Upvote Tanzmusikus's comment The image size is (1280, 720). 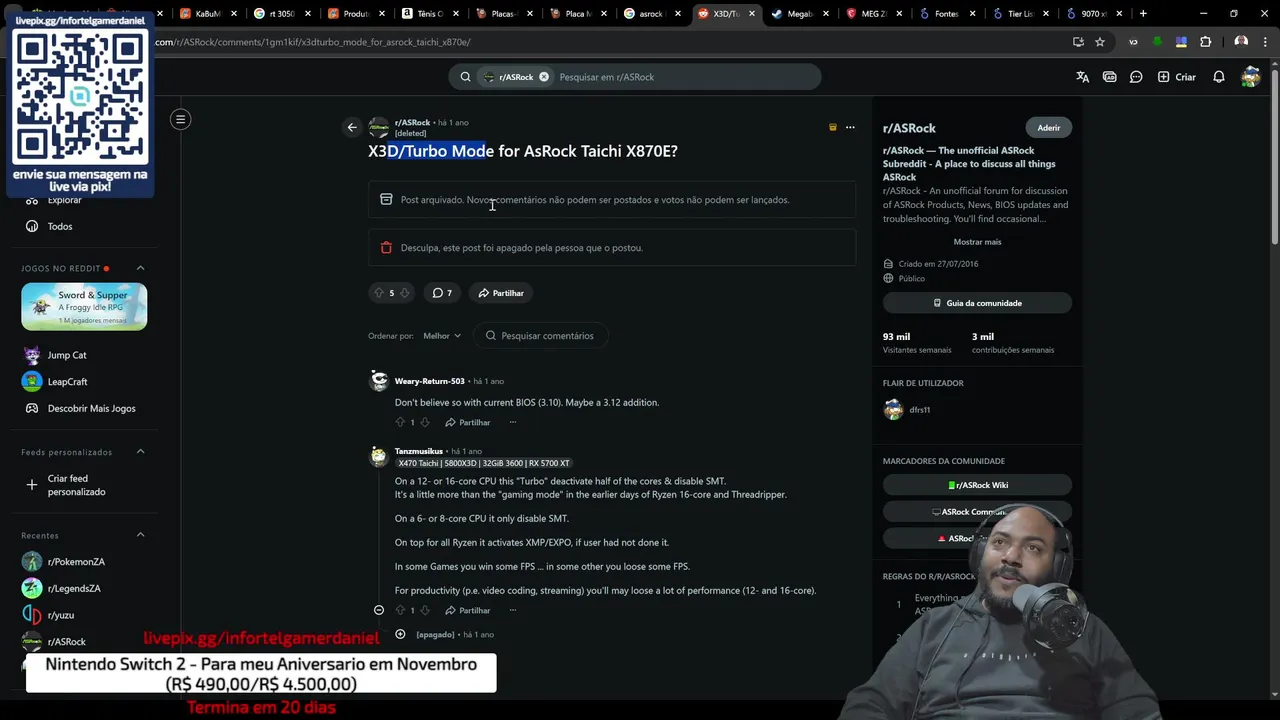pos(400,610)
